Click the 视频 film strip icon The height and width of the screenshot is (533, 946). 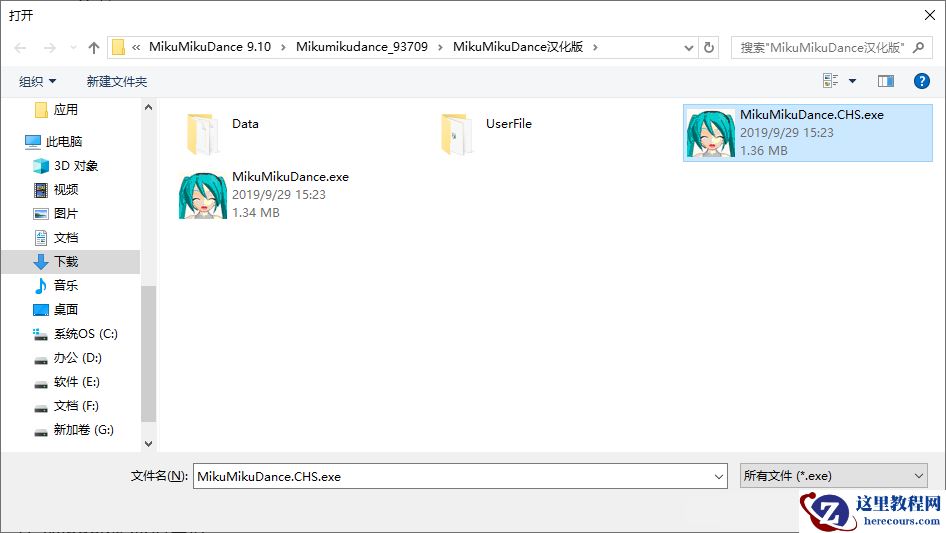click(40, 190)
